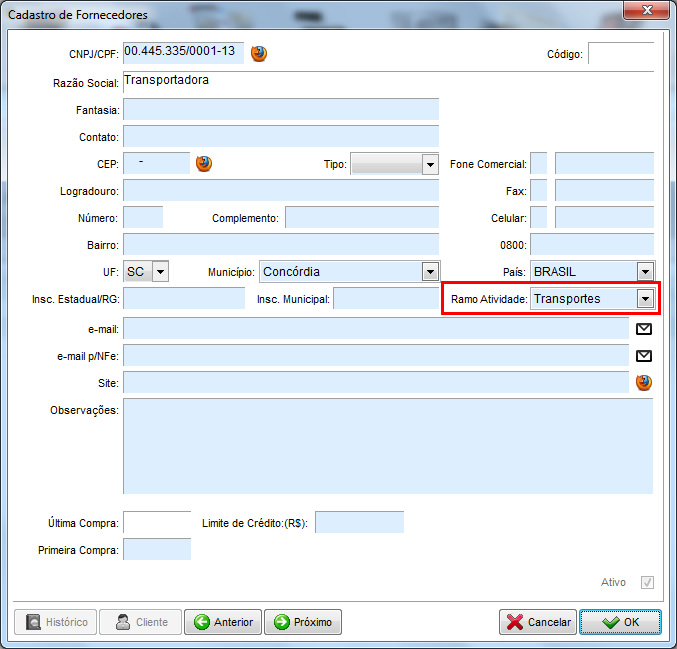Open the website icon beside Site field
The height and width of the screenshot is (649, 677).
(x=644, y=382)
